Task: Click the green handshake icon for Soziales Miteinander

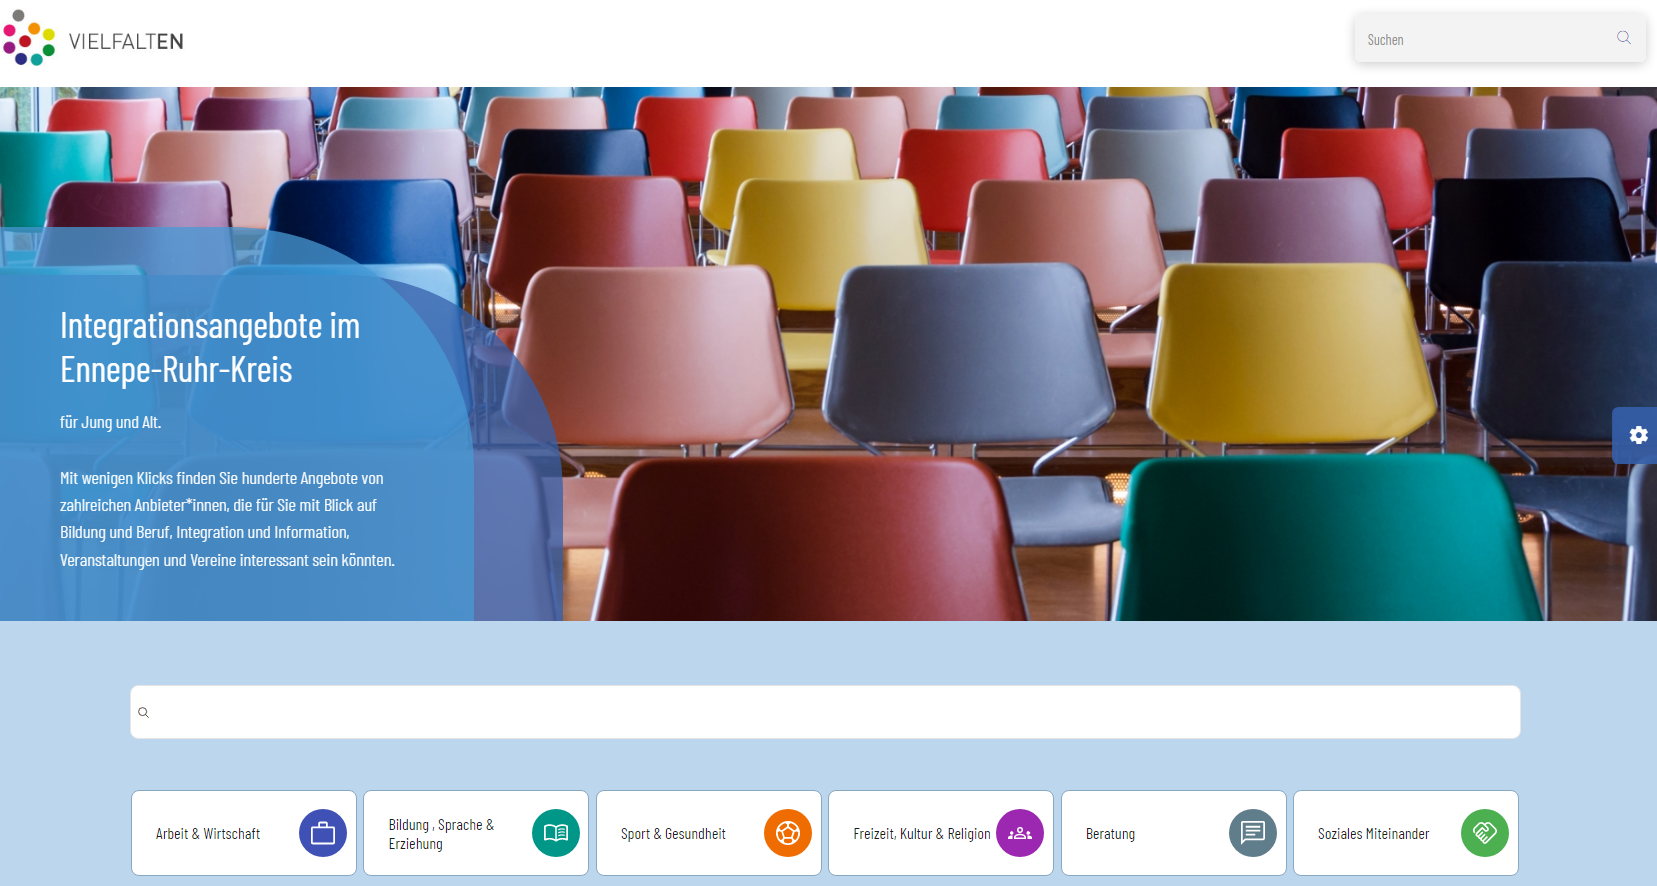Action: point(1485,833)
